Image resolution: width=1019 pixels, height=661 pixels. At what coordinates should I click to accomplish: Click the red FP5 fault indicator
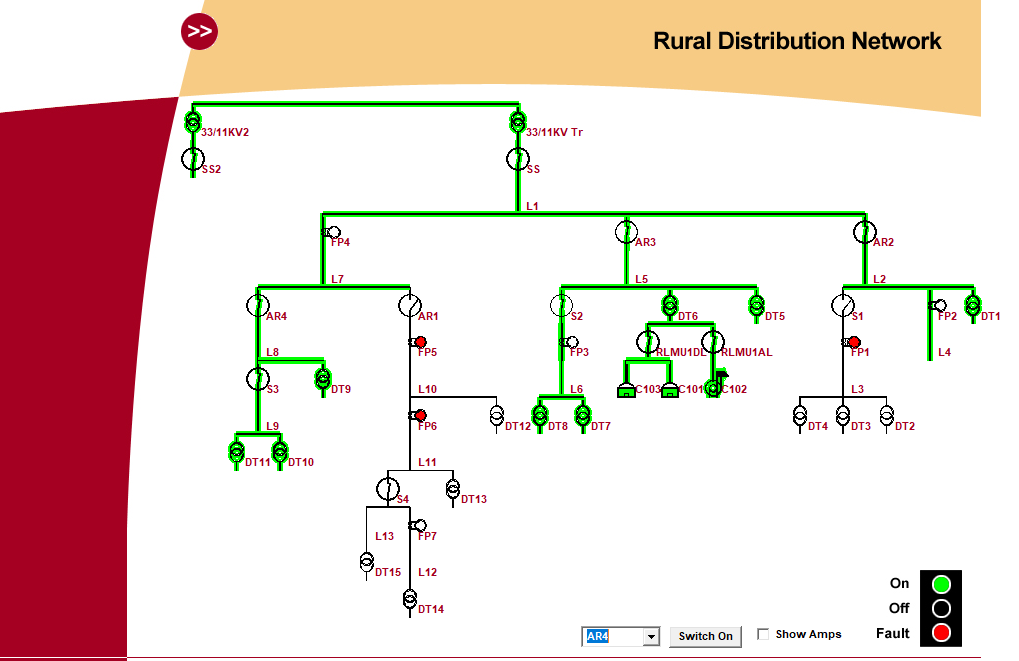point(419,342)
